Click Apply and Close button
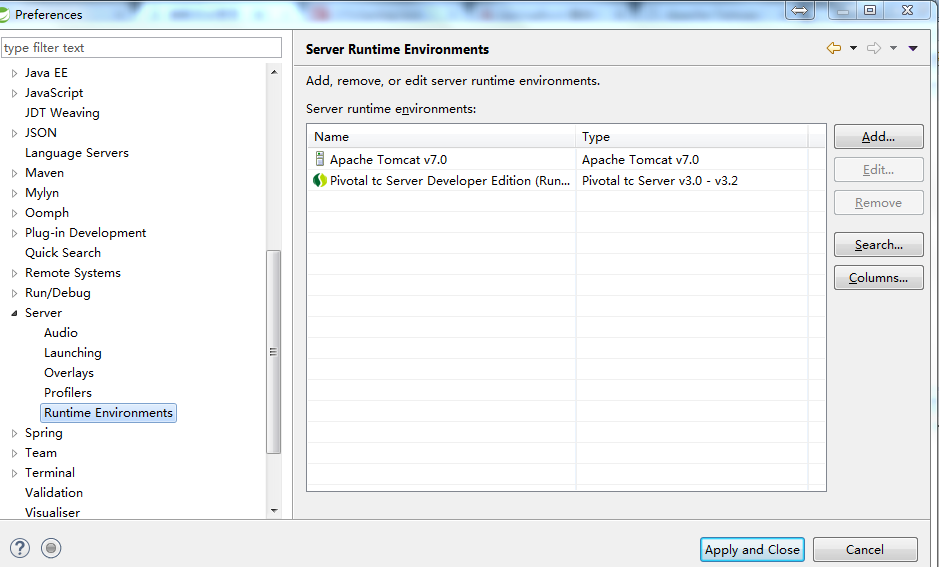939x567 pixels. [x=752, y=550]
